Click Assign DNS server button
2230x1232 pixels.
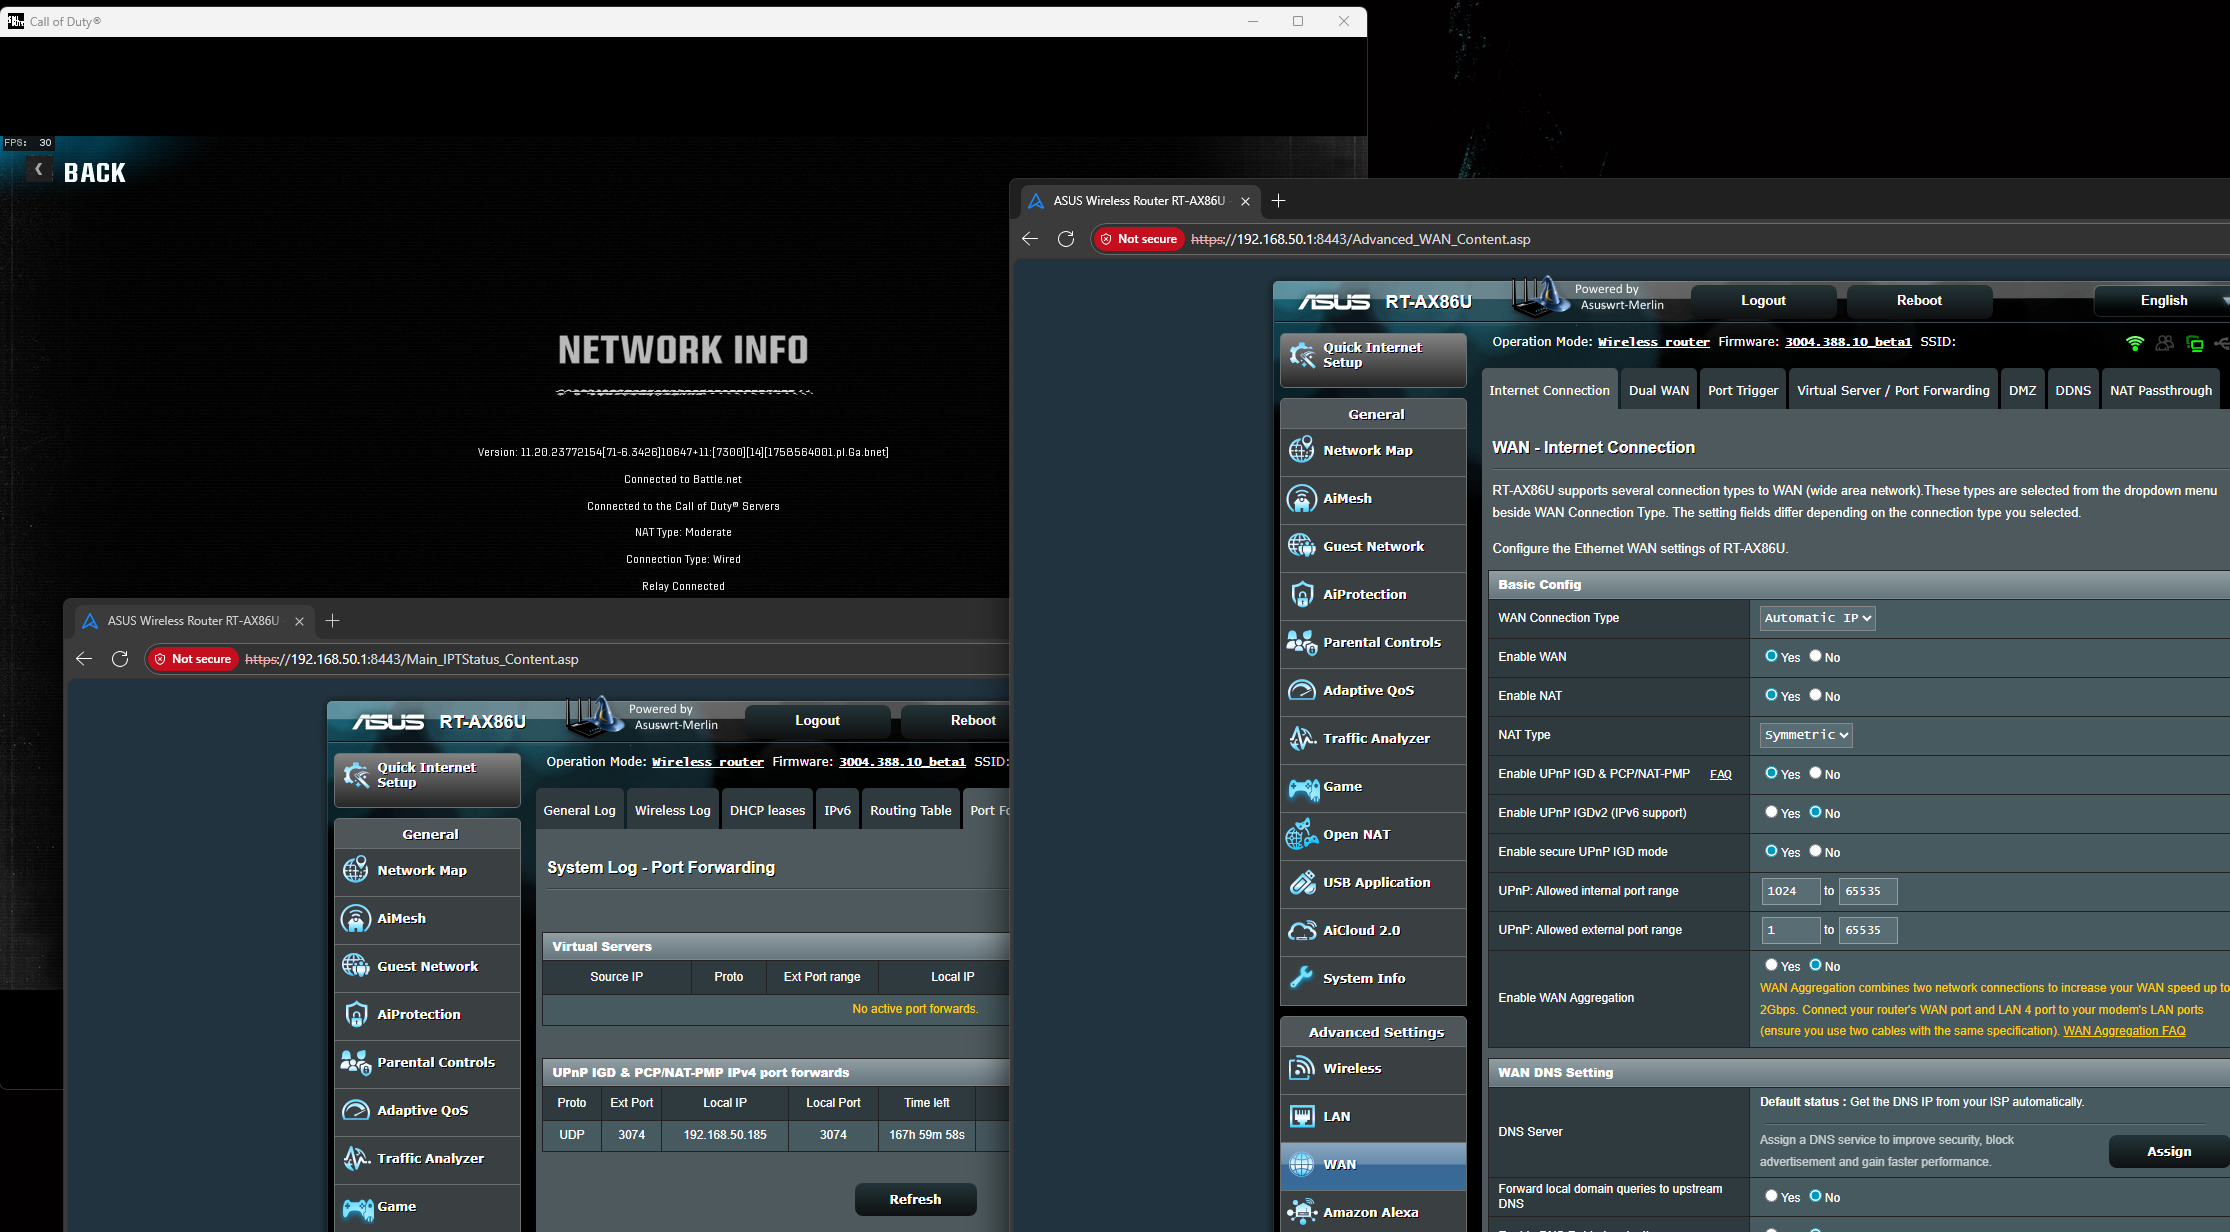point(2169,1151)
